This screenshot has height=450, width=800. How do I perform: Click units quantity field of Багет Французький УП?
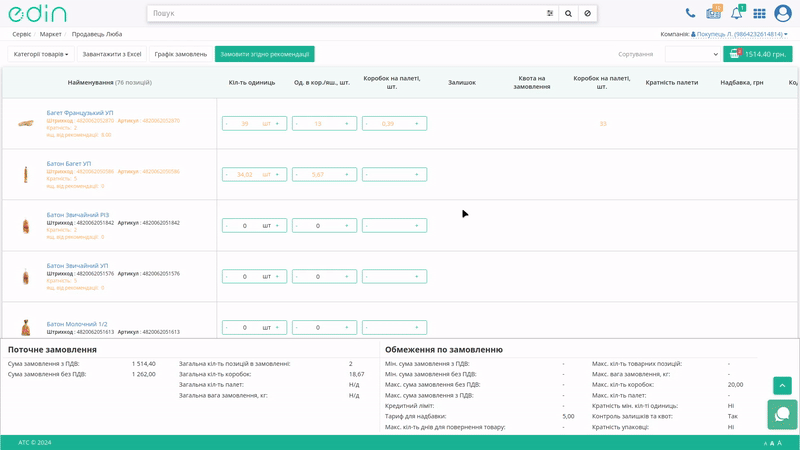click(x=245, y=123)
